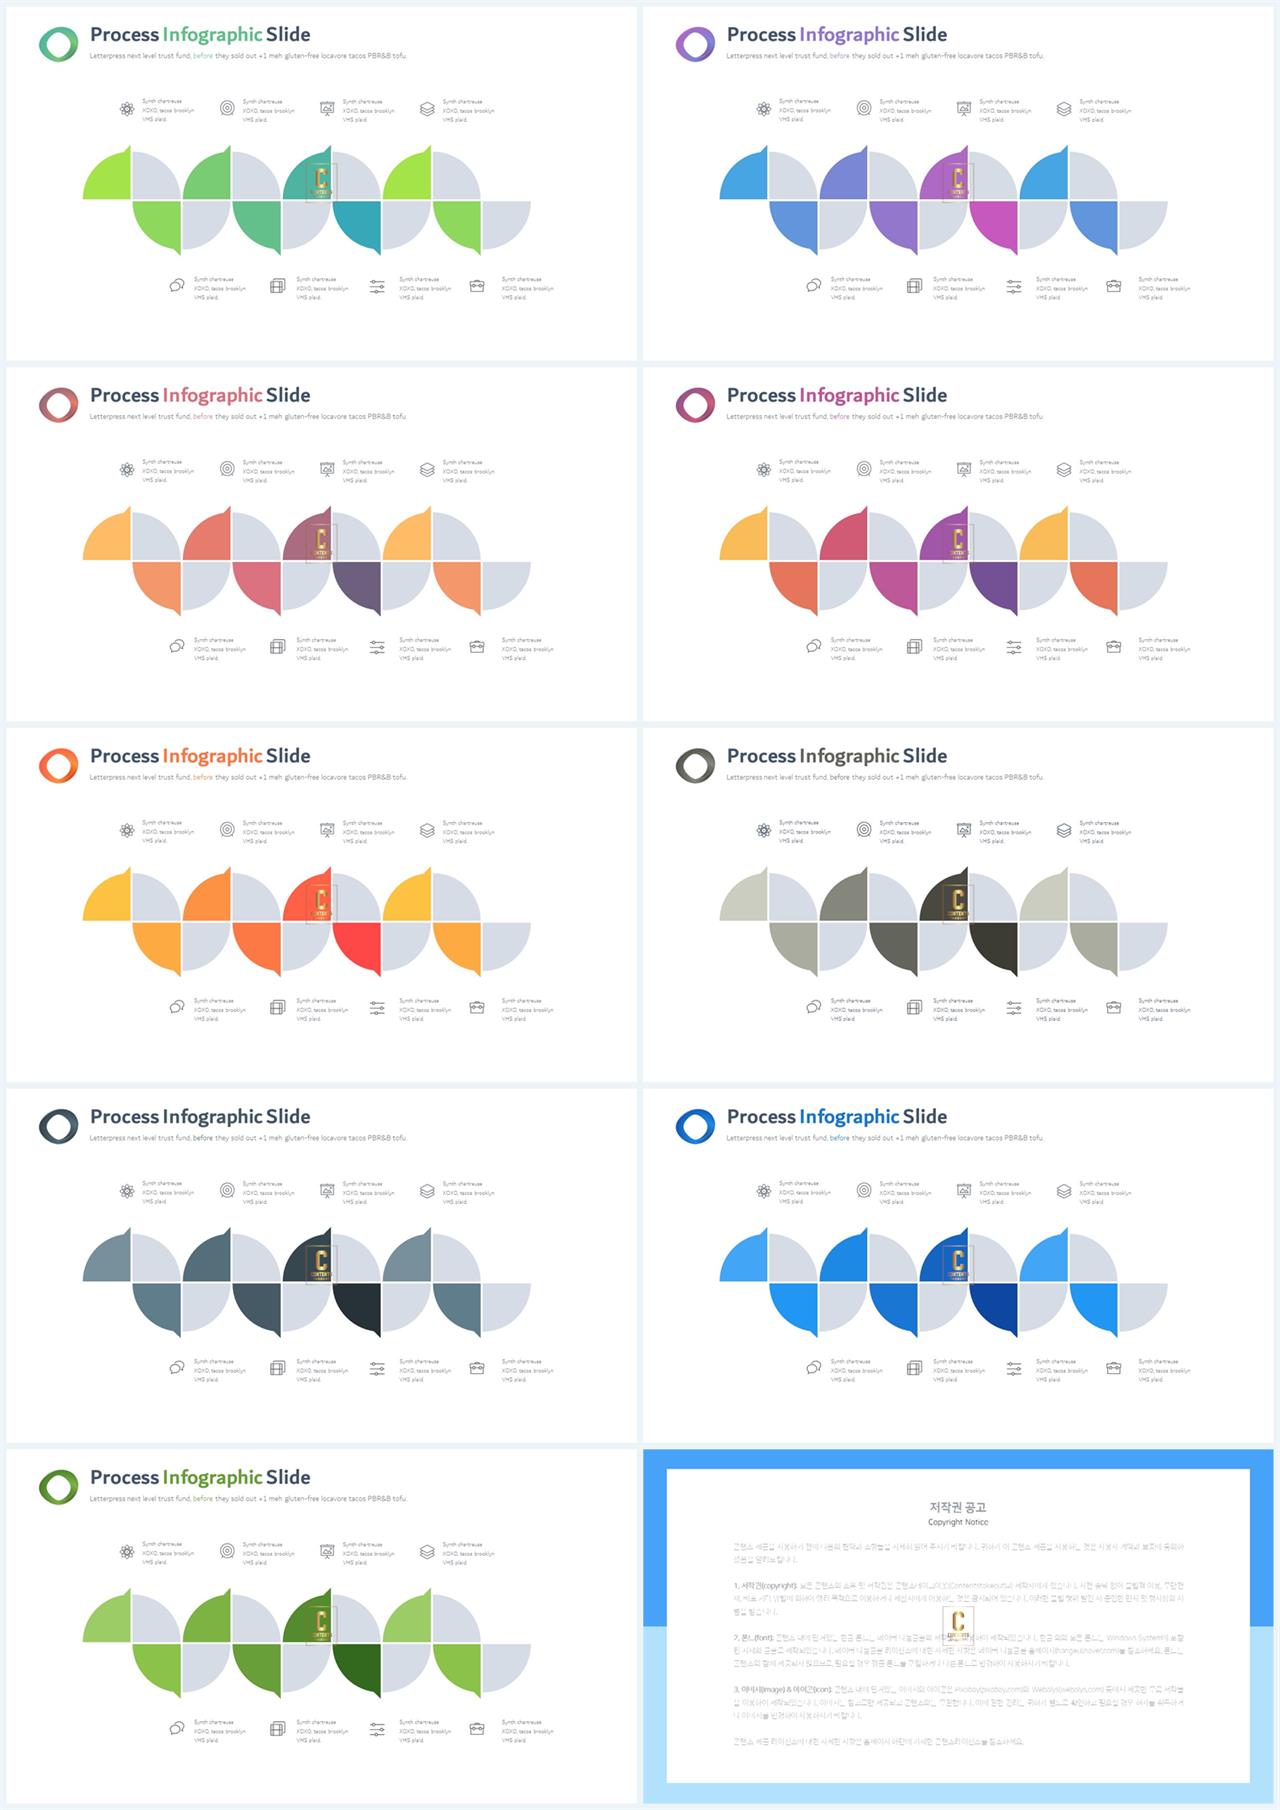1280x1810 pixels.
Task: Click the briefcase icon in the dark green slide
Action: pyautogui.click(x=477, y=1728)
